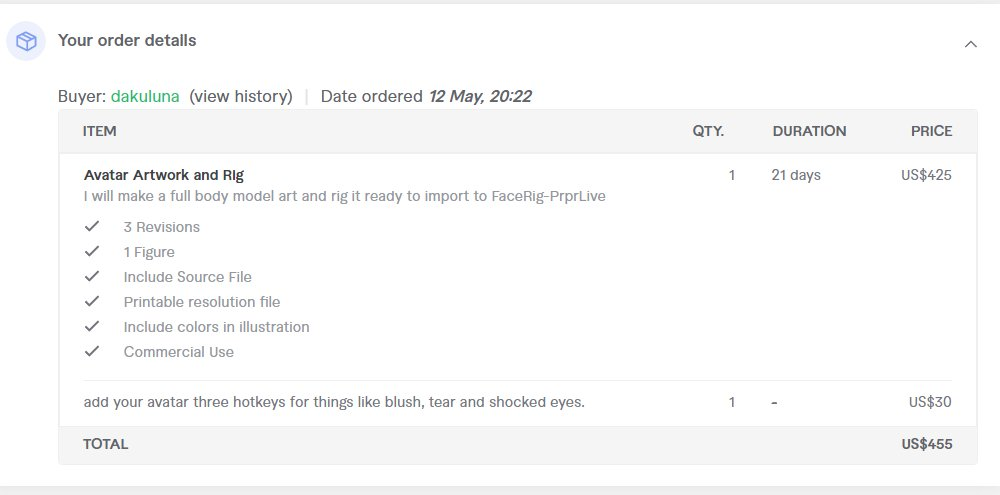
Task: Click the US$455 total amount
Action: point(927,445)
